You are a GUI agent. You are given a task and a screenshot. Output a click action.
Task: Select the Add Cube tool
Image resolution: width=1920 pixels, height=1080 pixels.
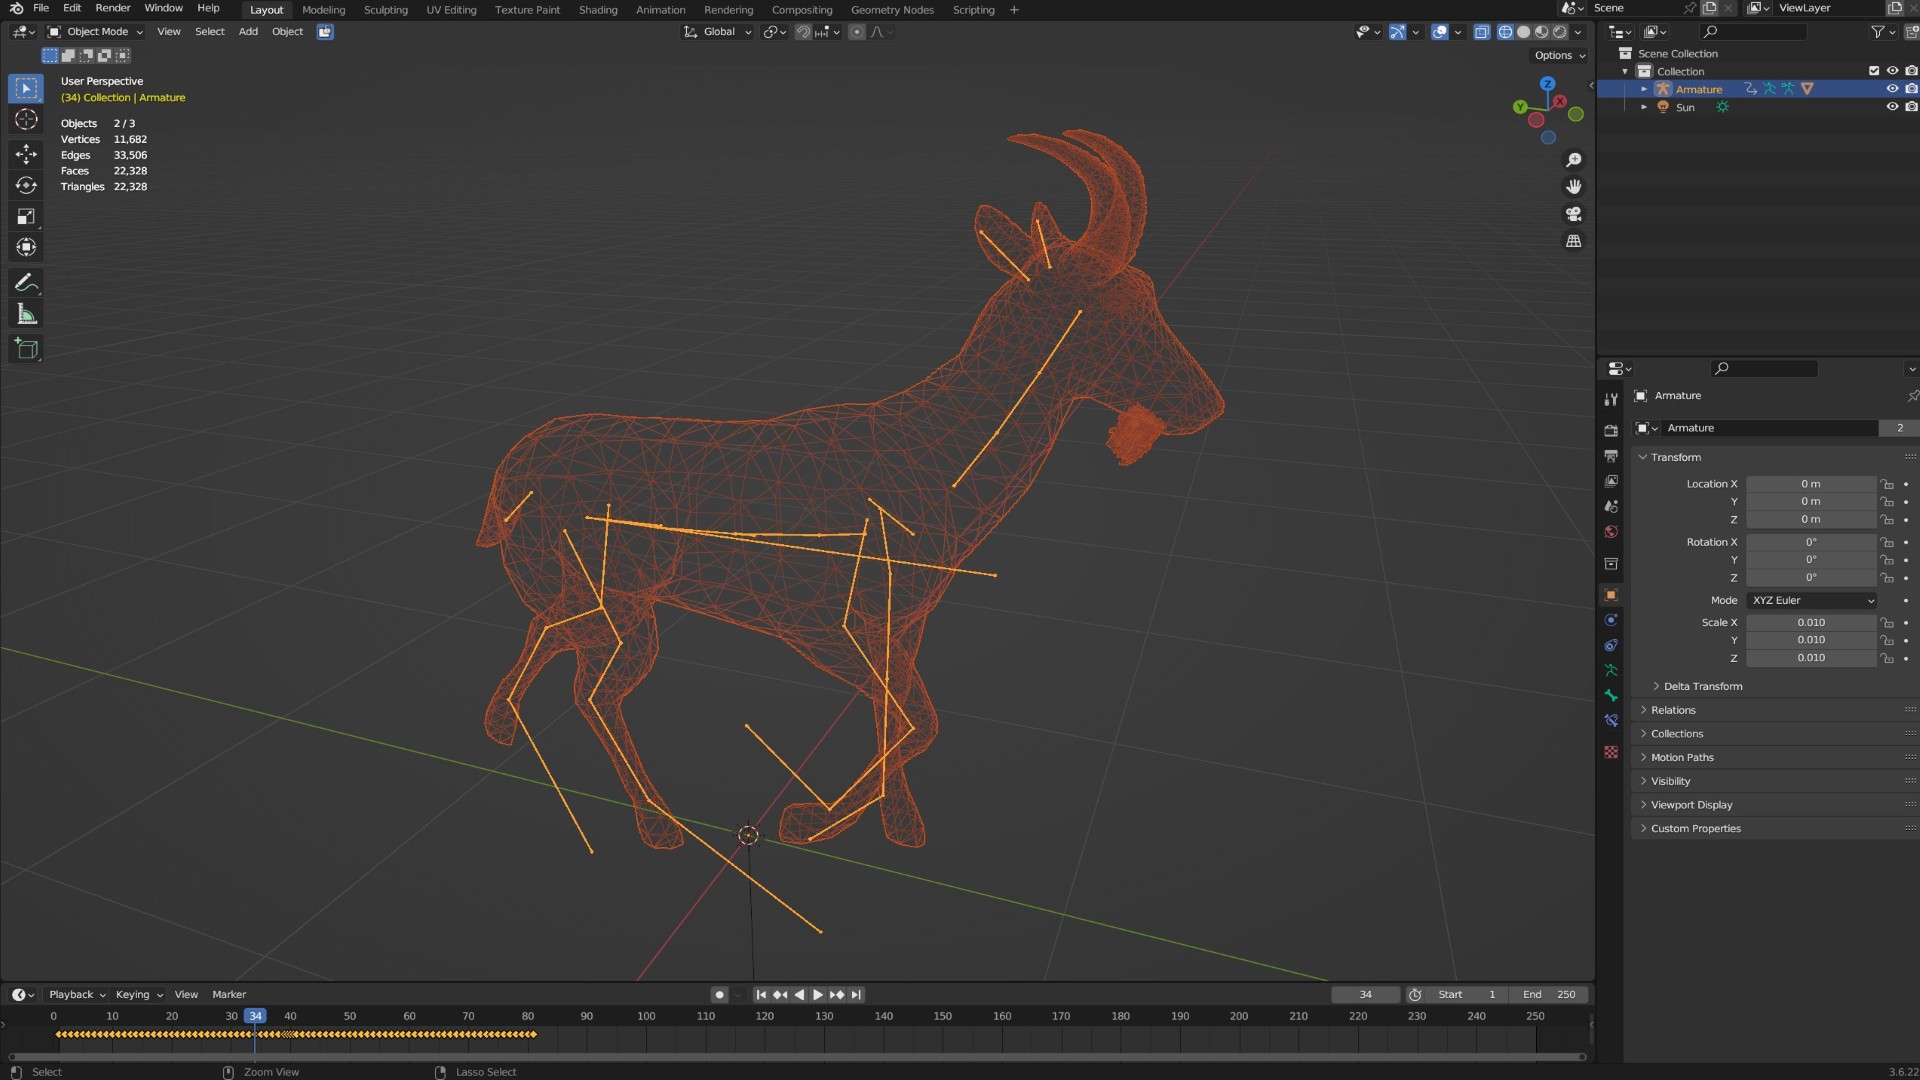coord(26,349)
